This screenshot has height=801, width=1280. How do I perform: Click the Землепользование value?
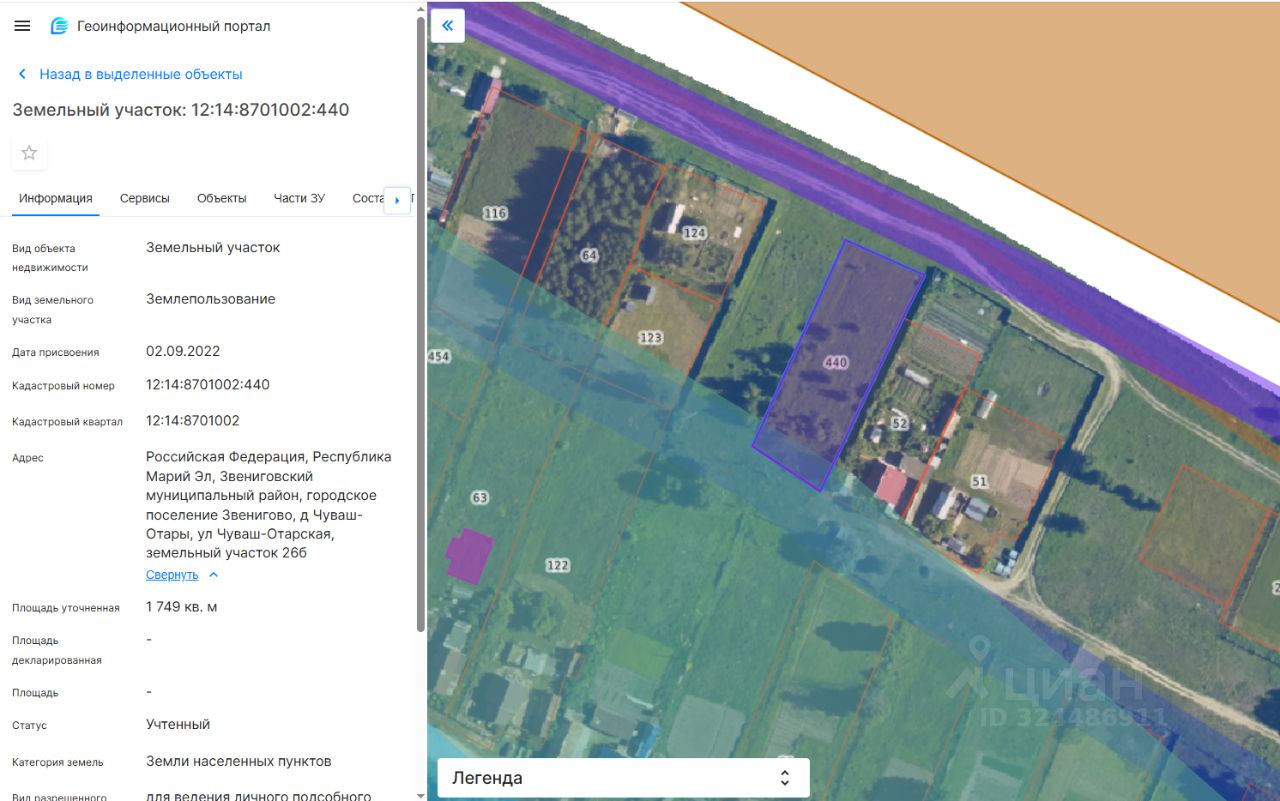coord(211,299)
